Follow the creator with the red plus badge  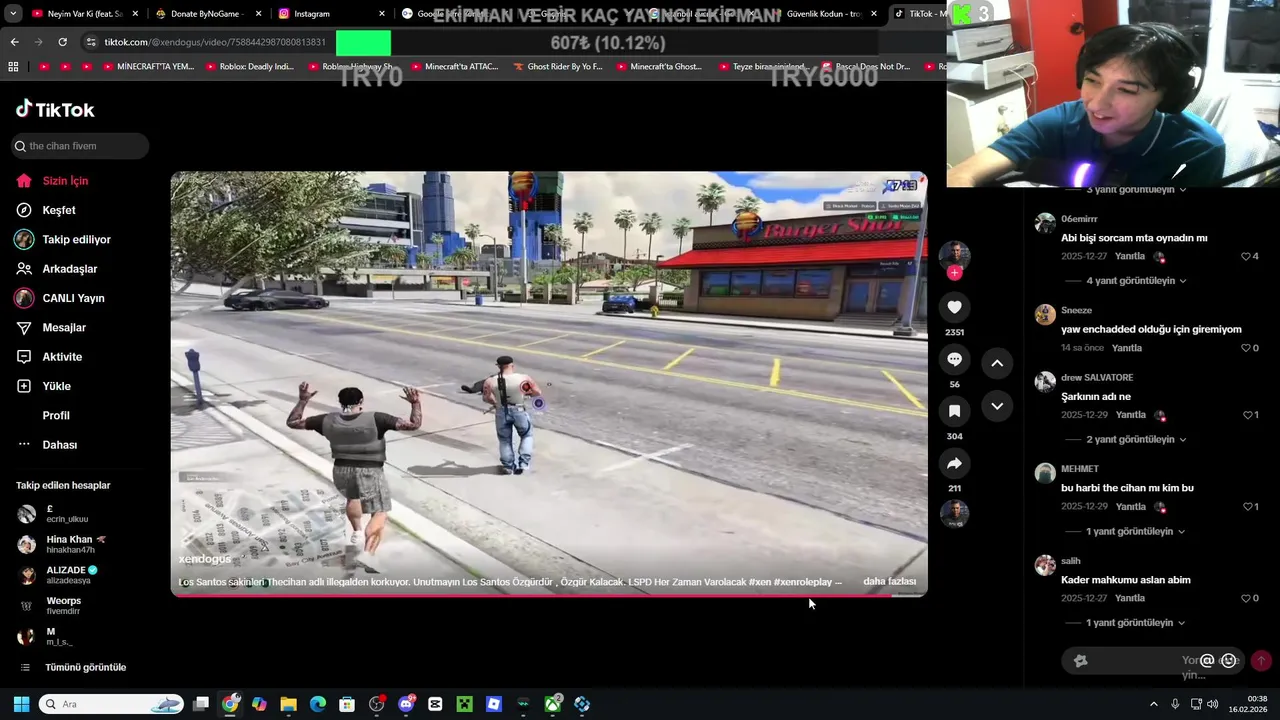click(x=954, y=273)
